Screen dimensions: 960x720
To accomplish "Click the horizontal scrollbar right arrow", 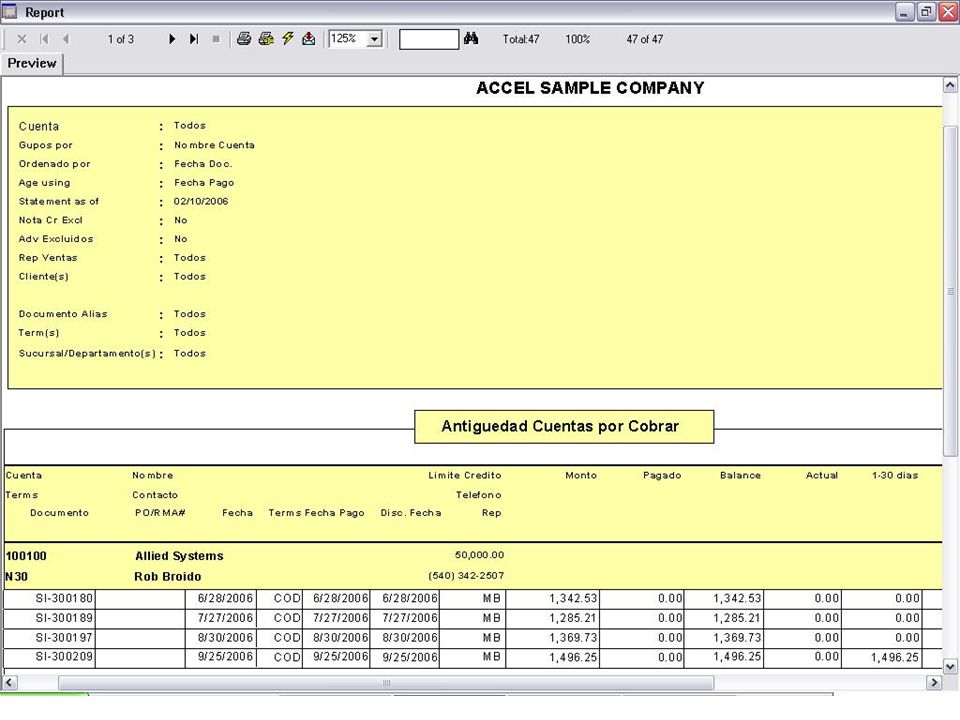I will (x=934, y=682).
